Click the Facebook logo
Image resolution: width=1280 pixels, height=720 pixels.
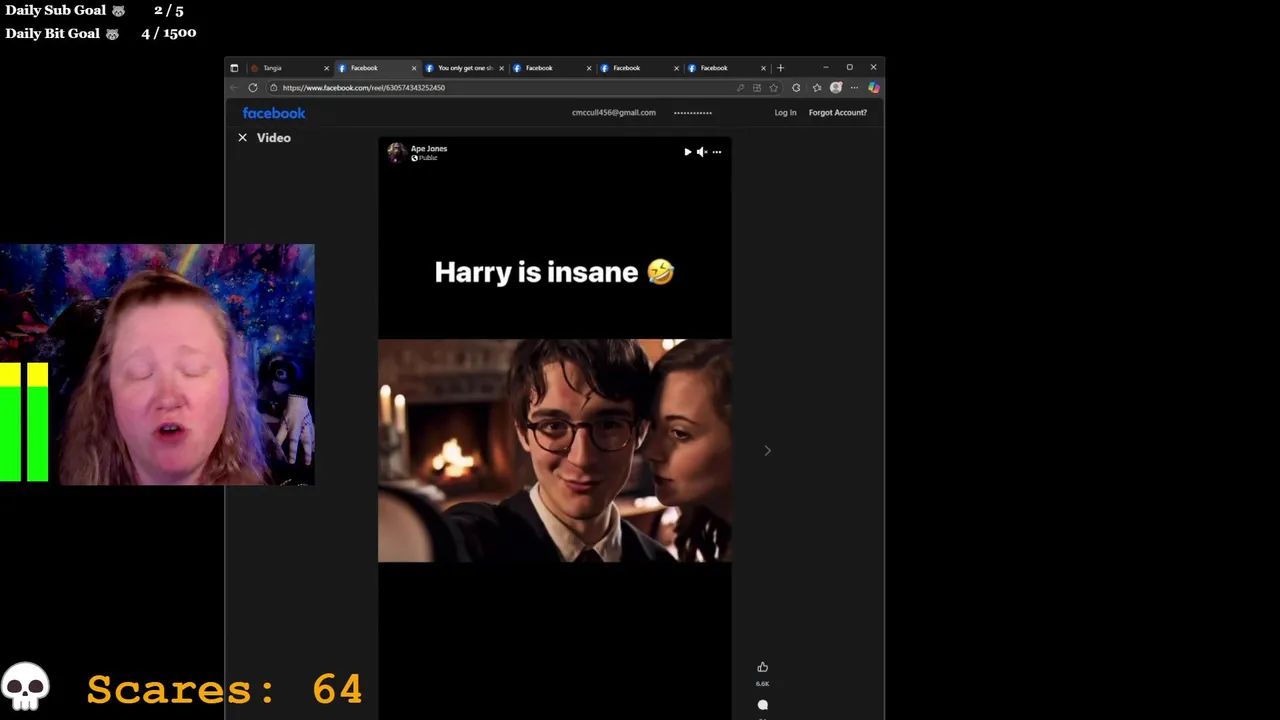tap(274, 113)
